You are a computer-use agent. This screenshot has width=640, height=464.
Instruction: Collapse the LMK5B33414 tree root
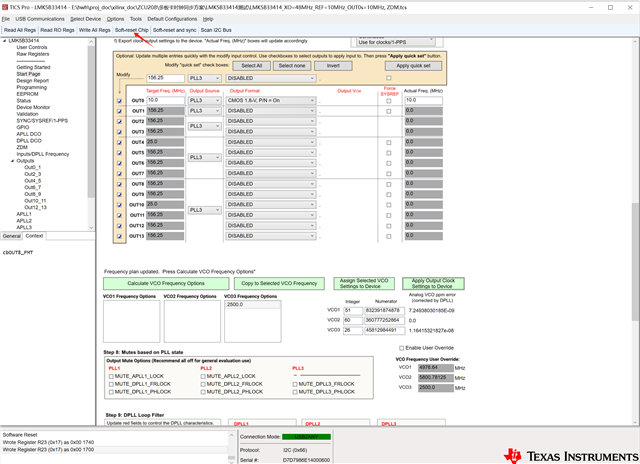click(4, 41)
